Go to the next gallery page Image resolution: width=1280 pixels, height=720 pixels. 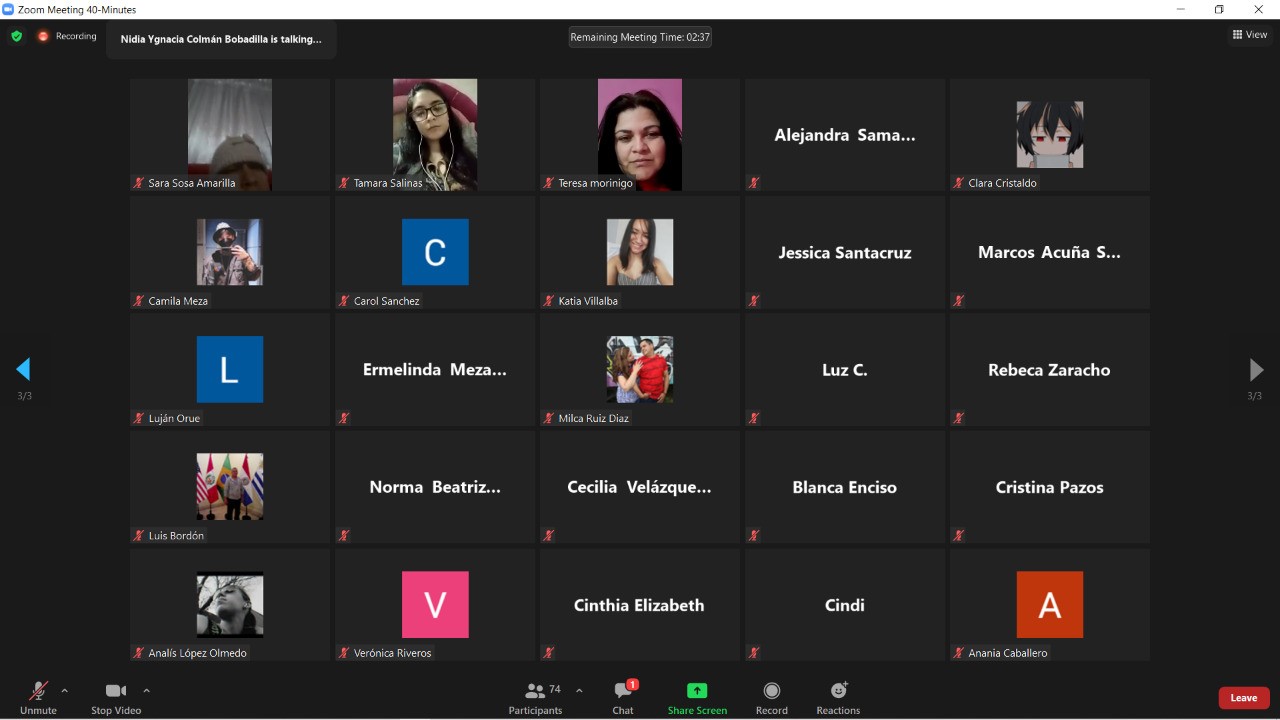(x=1256, y=370)
